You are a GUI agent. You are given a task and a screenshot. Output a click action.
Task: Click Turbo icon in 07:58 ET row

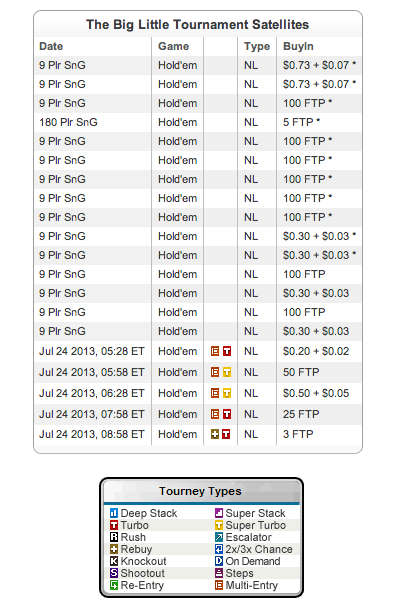227,414
